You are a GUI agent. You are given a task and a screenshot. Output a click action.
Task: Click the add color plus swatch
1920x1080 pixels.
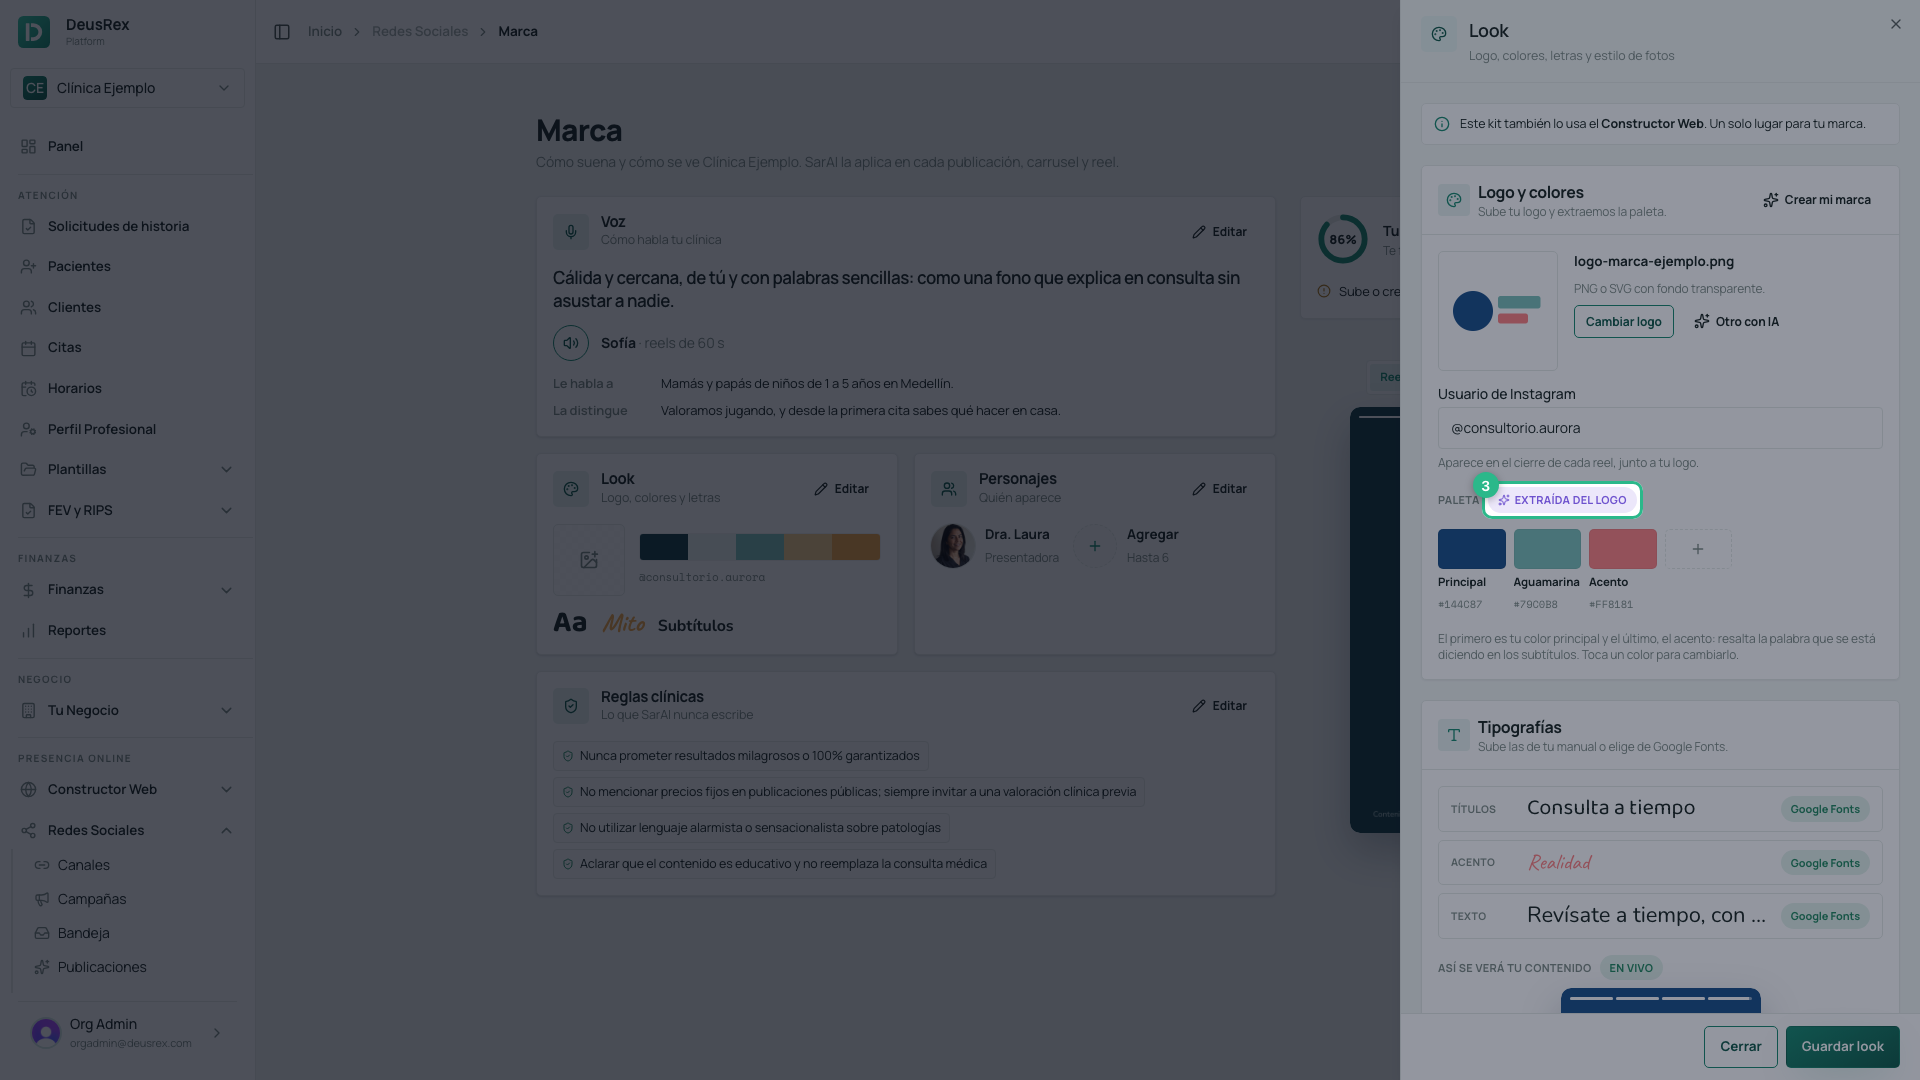tap(1698, 549)
